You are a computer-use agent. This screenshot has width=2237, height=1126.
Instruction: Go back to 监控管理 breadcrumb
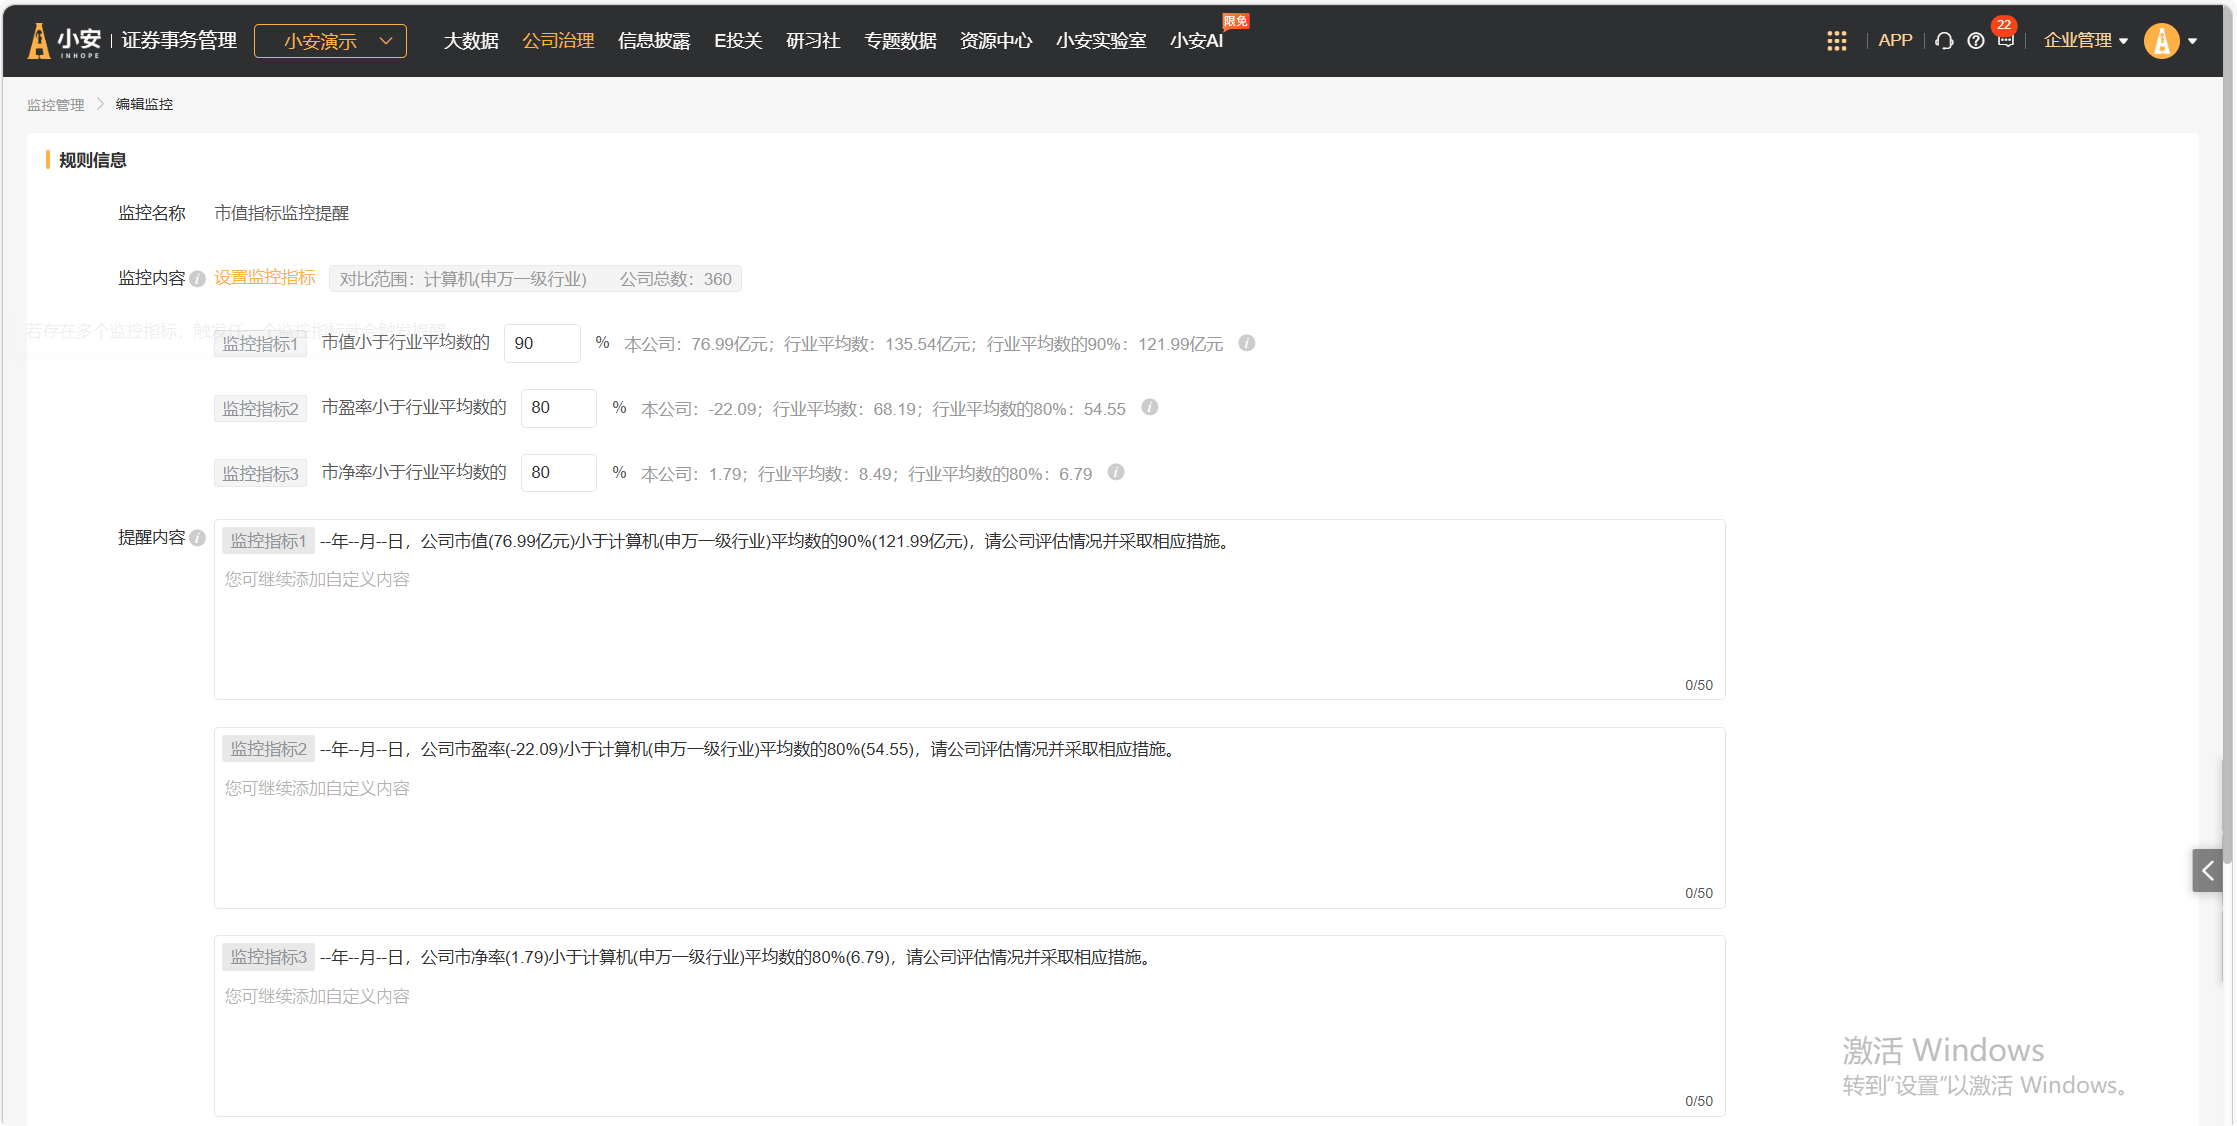[56, 105]
